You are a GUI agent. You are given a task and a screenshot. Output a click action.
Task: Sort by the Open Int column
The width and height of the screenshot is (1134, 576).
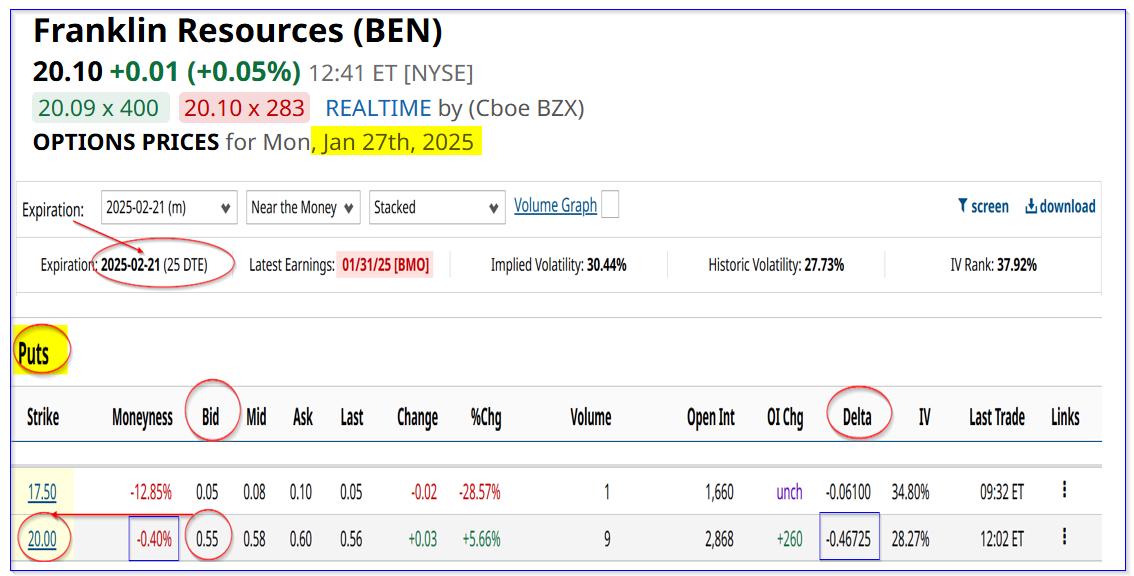pos(710,417)
